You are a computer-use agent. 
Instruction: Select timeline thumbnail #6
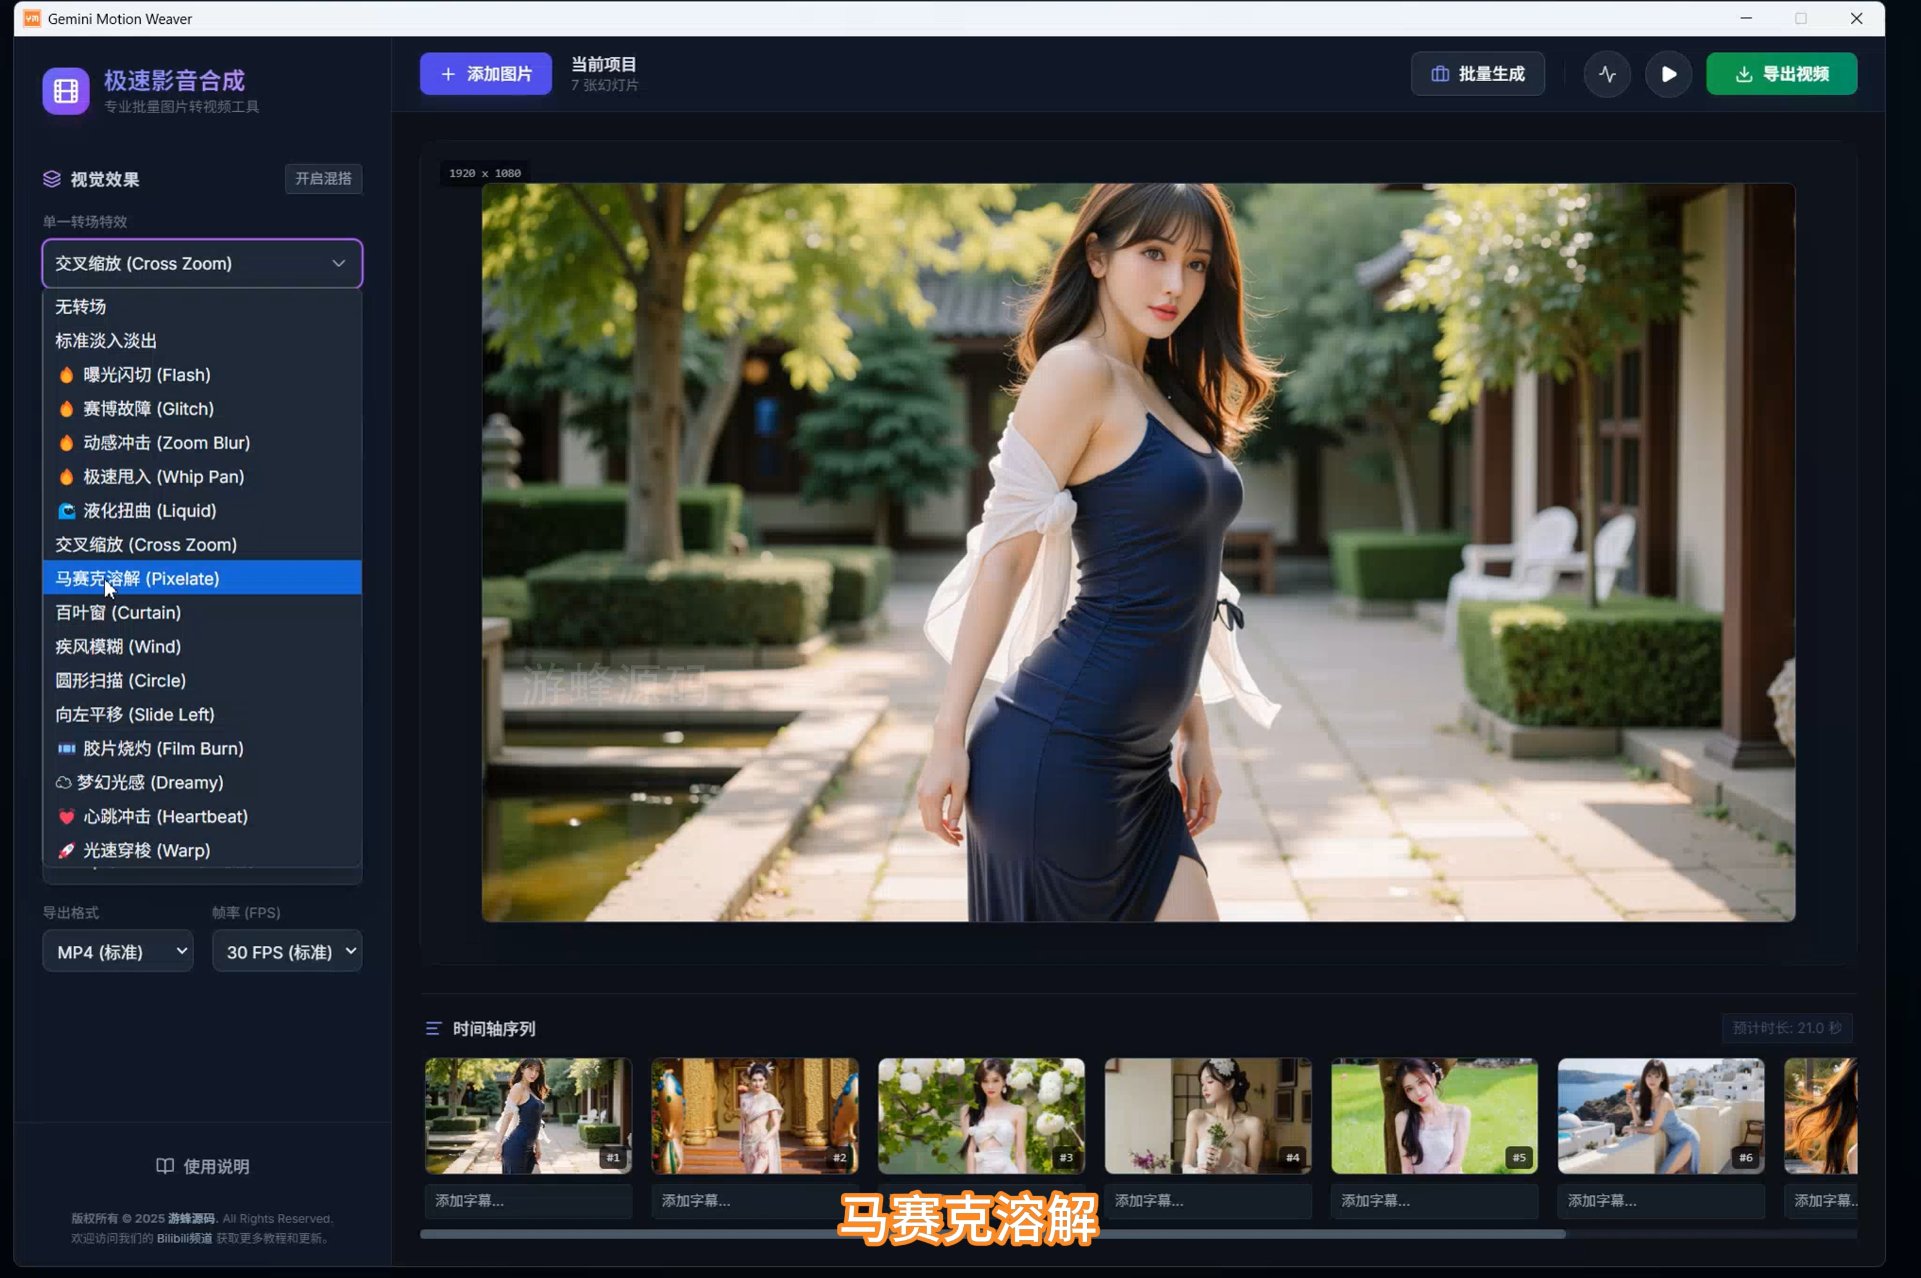pyautogui.click(x=1661, y=1116)
